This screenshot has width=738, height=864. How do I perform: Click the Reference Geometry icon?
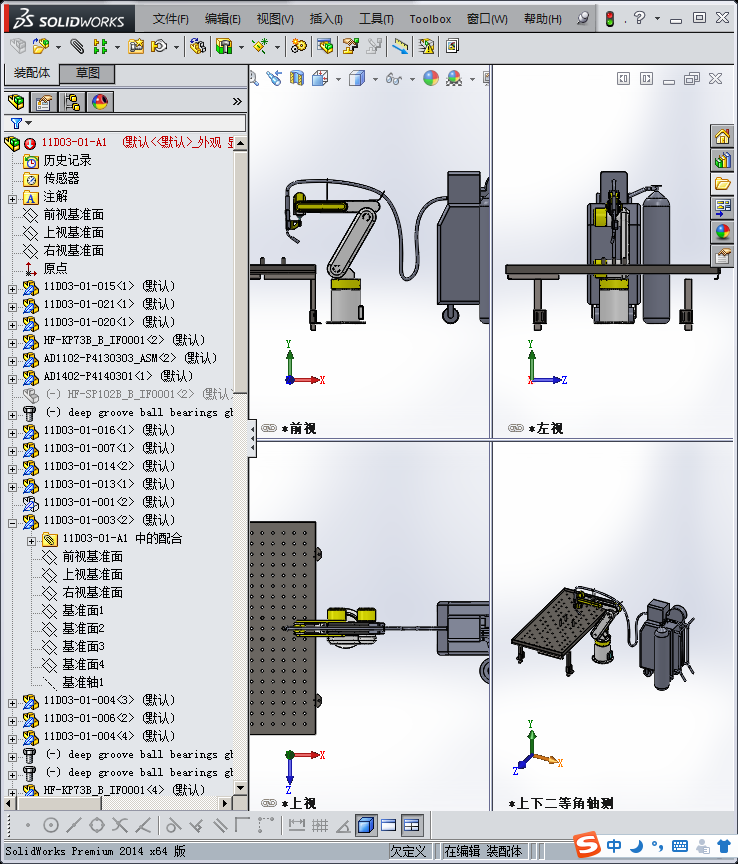[260, 47]
